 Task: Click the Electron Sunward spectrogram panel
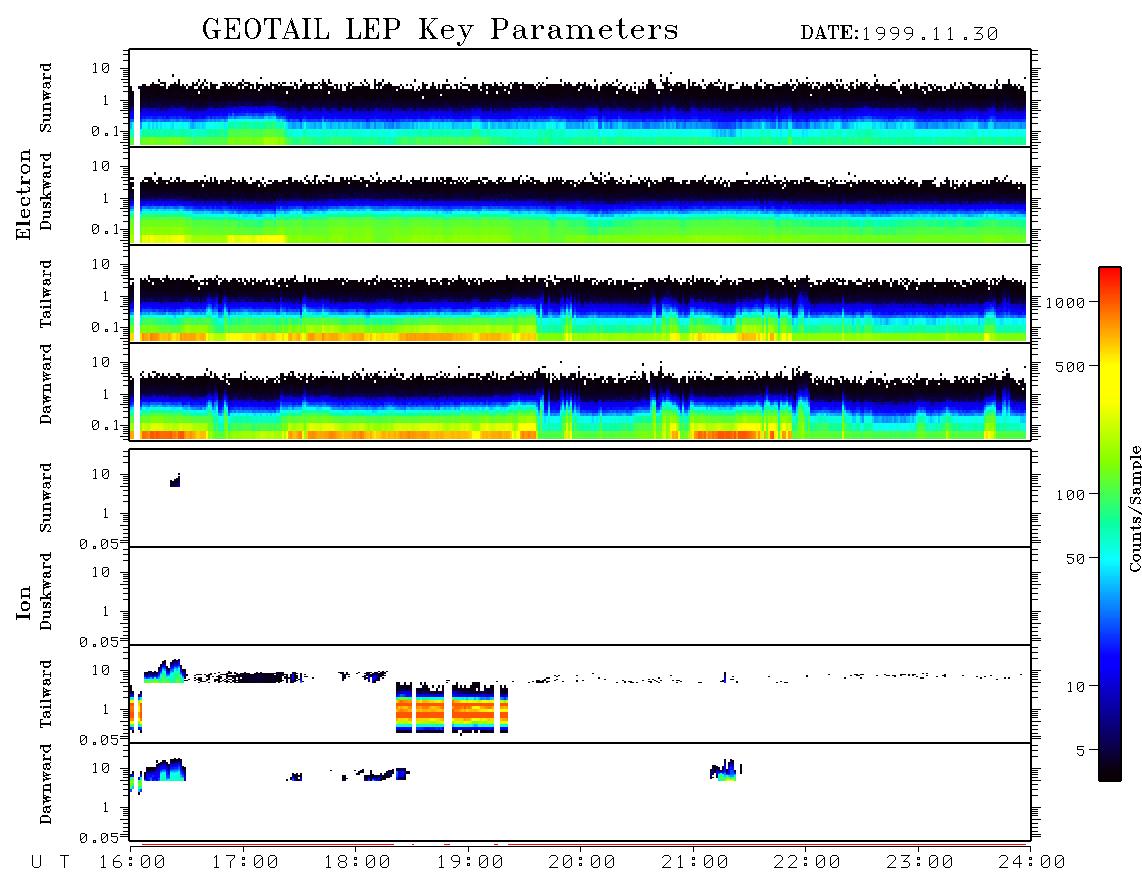click(x=580, y=98)
